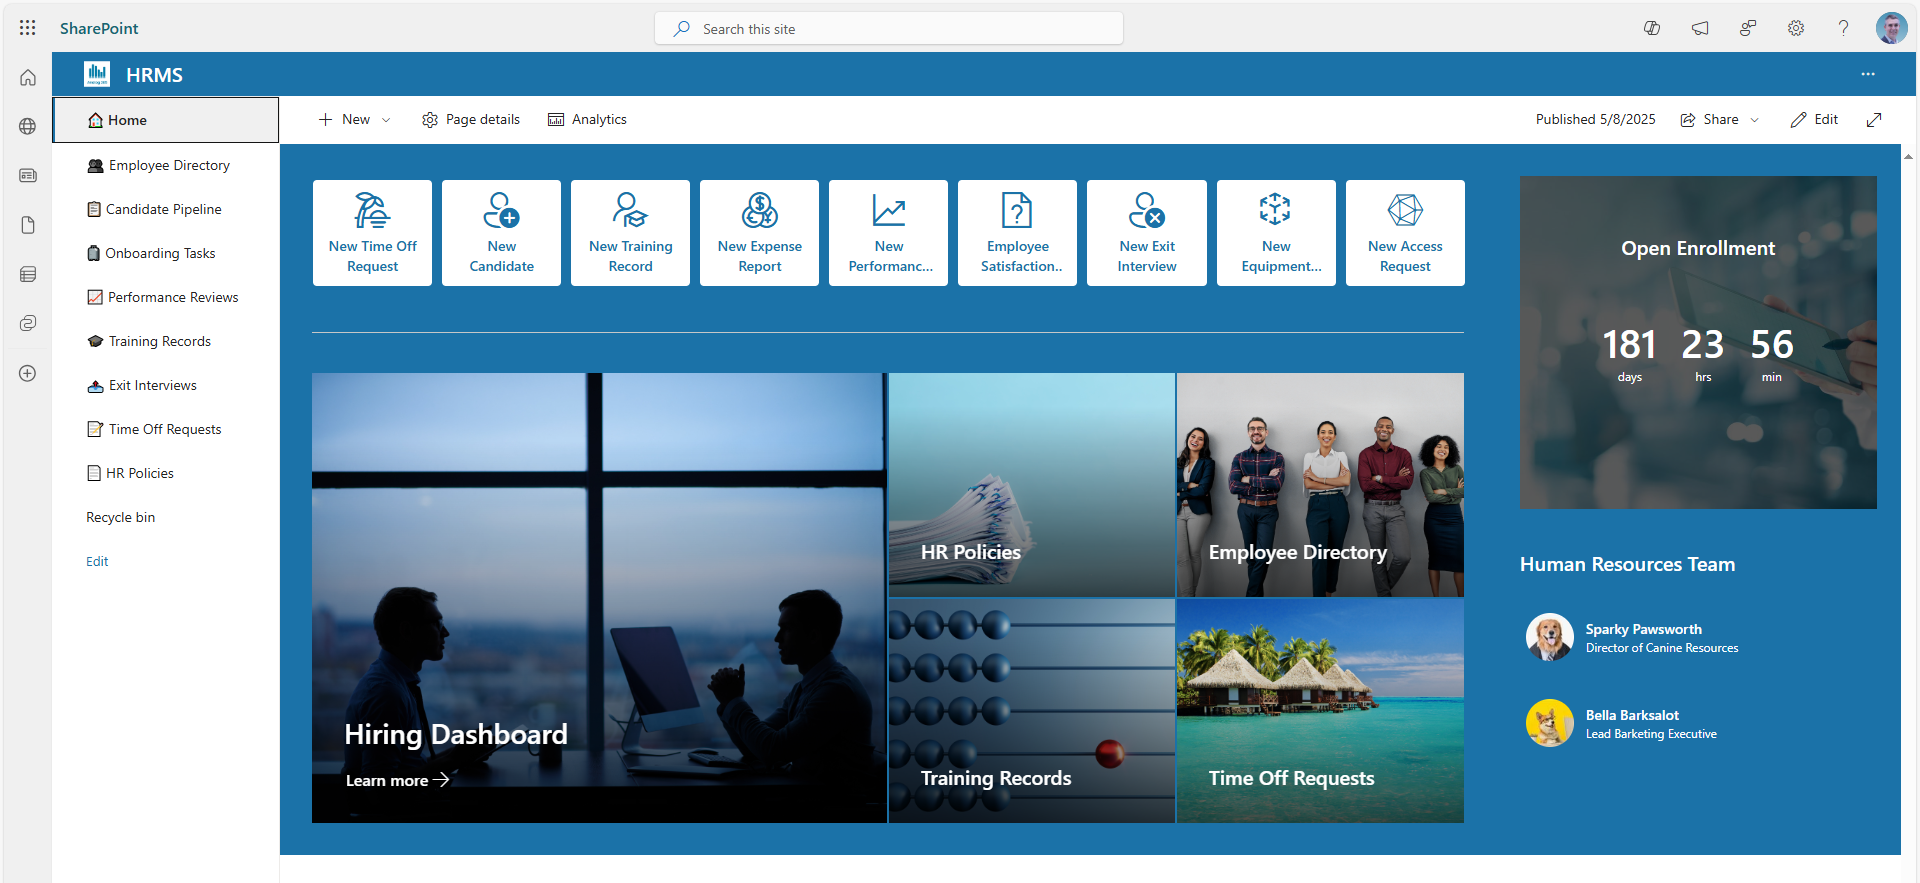Click Edit link under left navigation
This screenshot has height=883, width=1920.
click(x=97, y=561)
